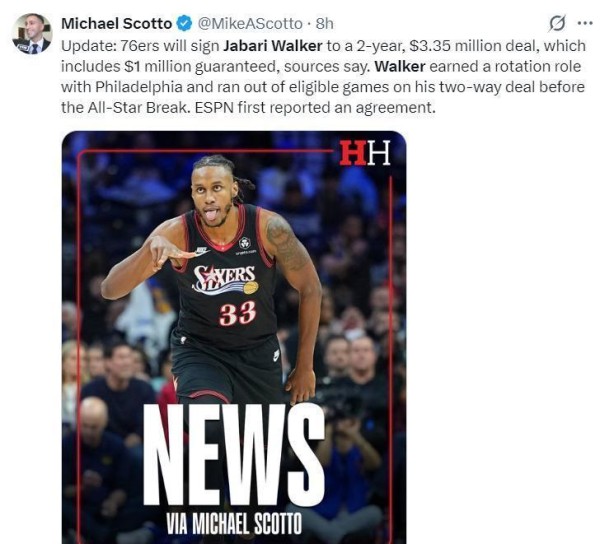
Task: Click the VIA MICHAEL SCOTTO caption
Action: coord(234,524)
